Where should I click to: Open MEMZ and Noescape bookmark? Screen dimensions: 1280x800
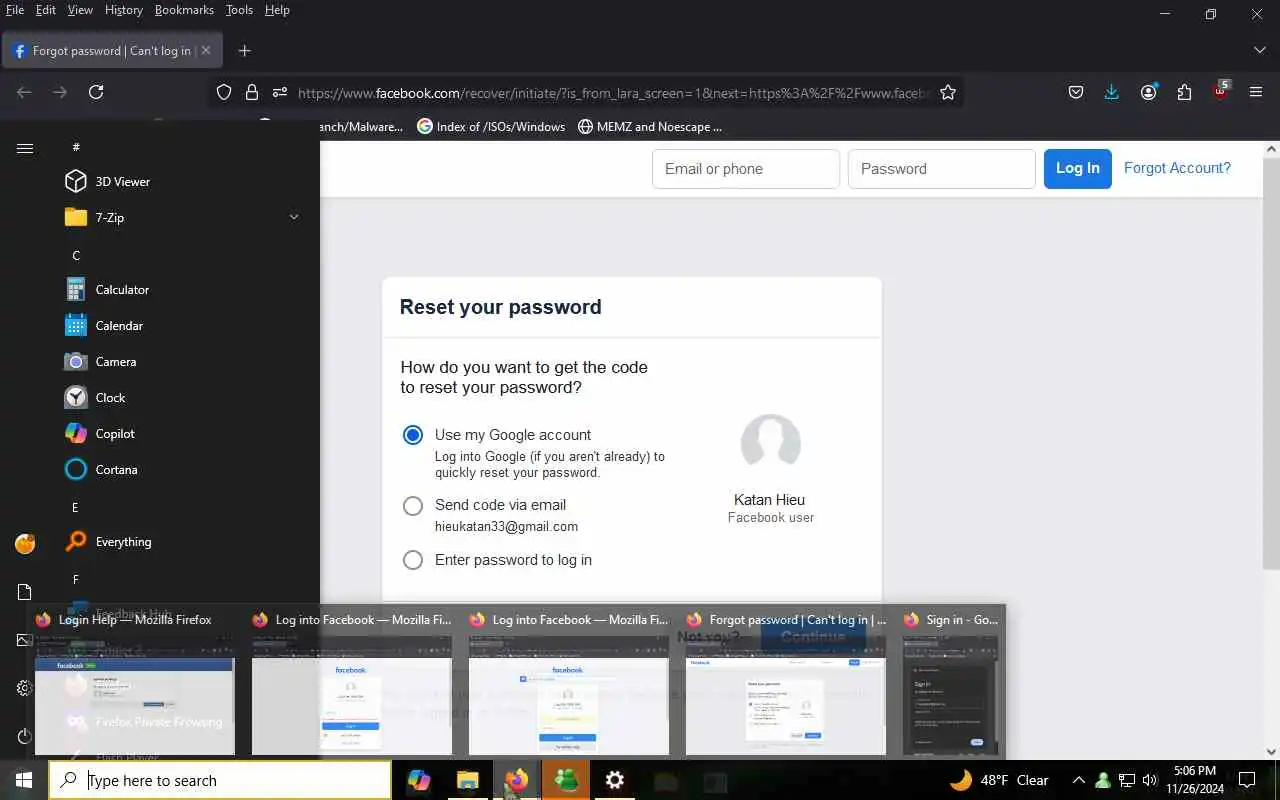649,127
